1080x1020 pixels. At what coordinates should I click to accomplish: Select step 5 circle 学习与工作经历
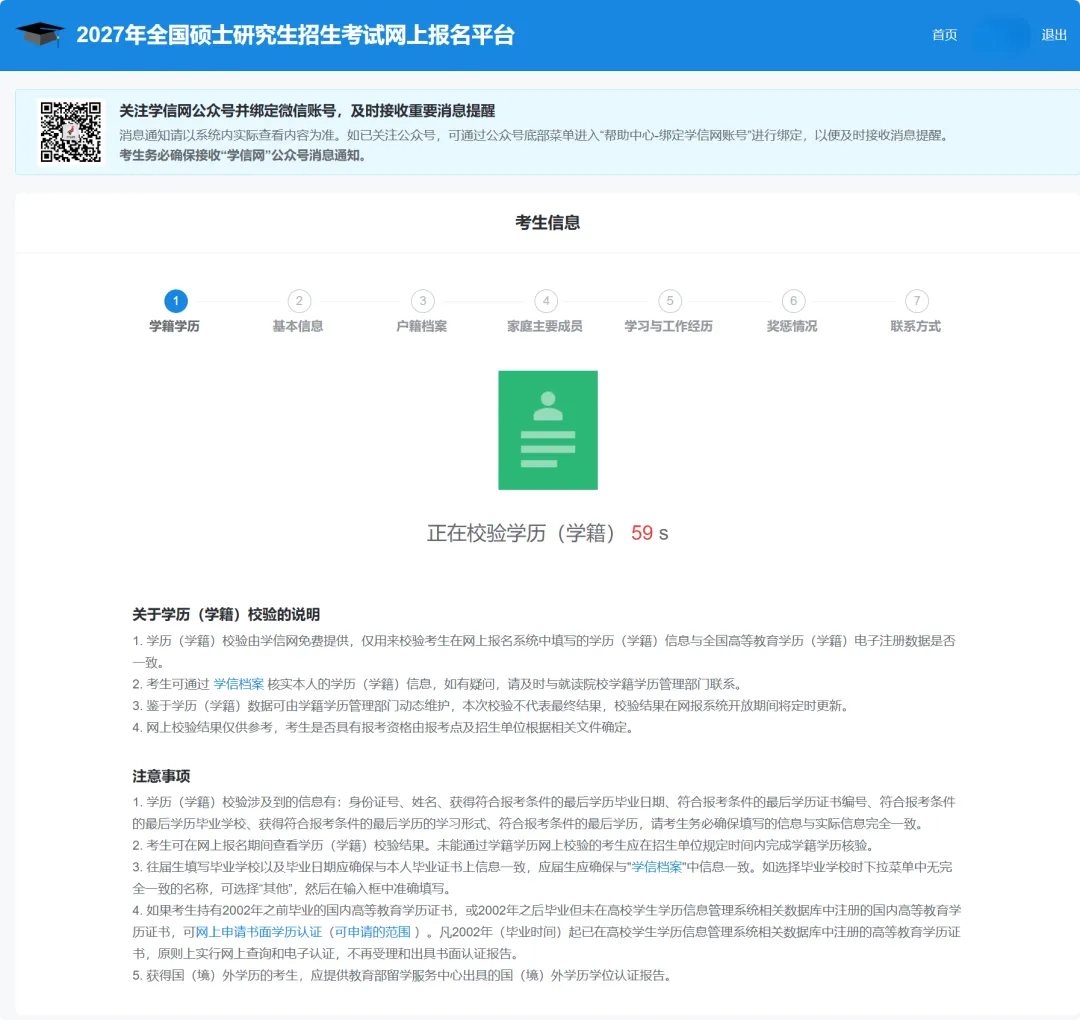point(669,301)
